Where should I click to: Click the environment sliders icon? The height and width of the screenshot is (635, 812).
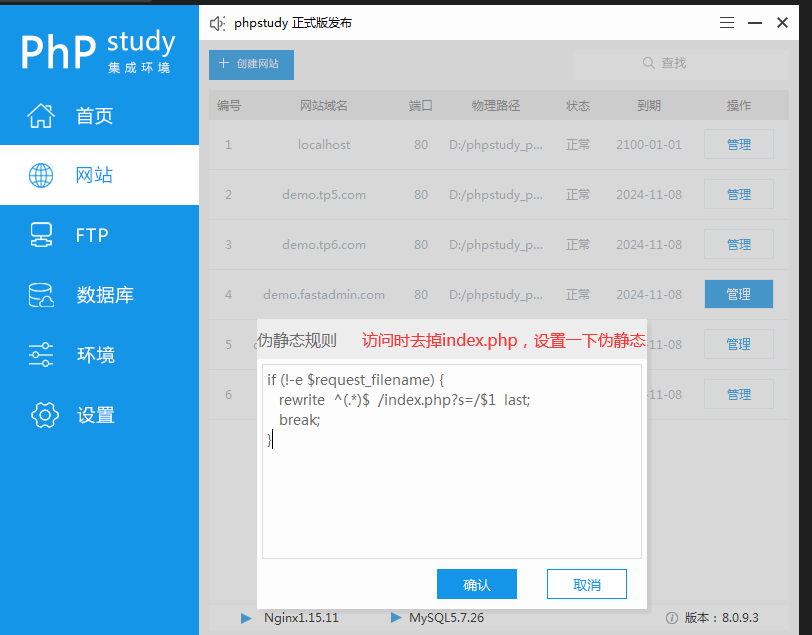pyautogui.click(x=41, y=355)
